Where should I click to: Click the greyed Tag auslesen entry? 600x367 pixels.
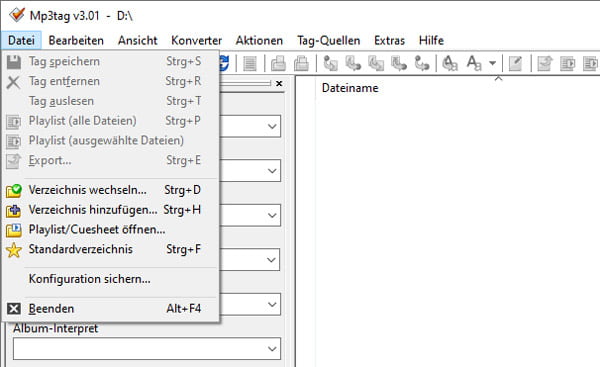(x=111, y=101)
